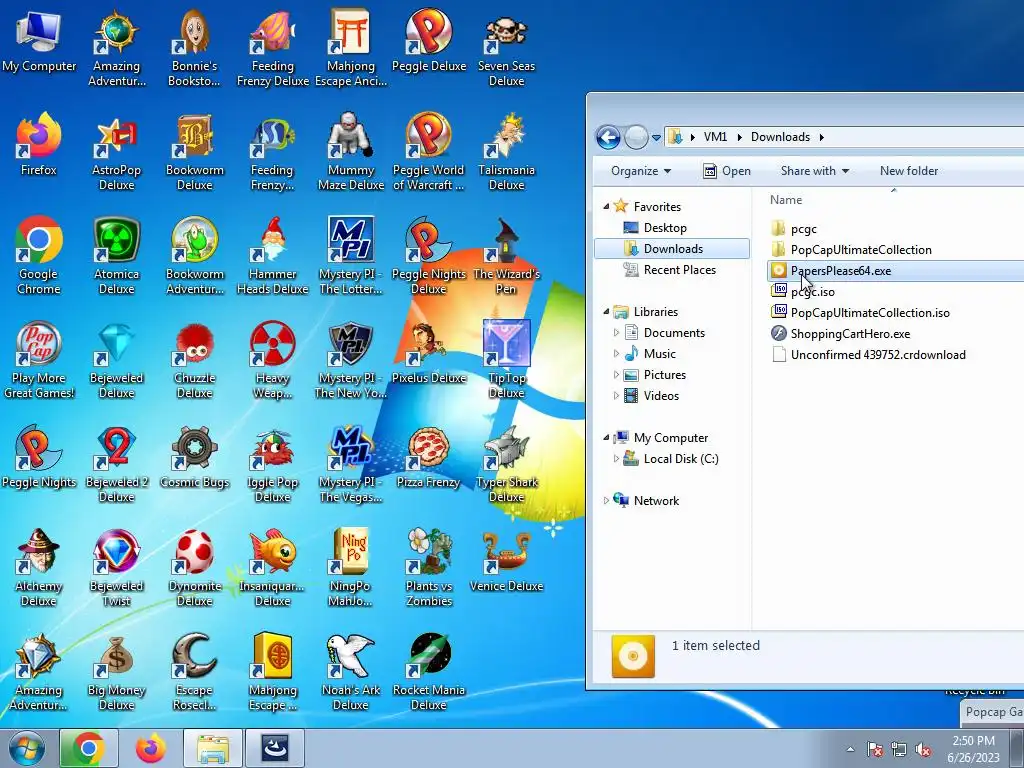
Task: Collapse the Favorites tree section
Action: 606,206
